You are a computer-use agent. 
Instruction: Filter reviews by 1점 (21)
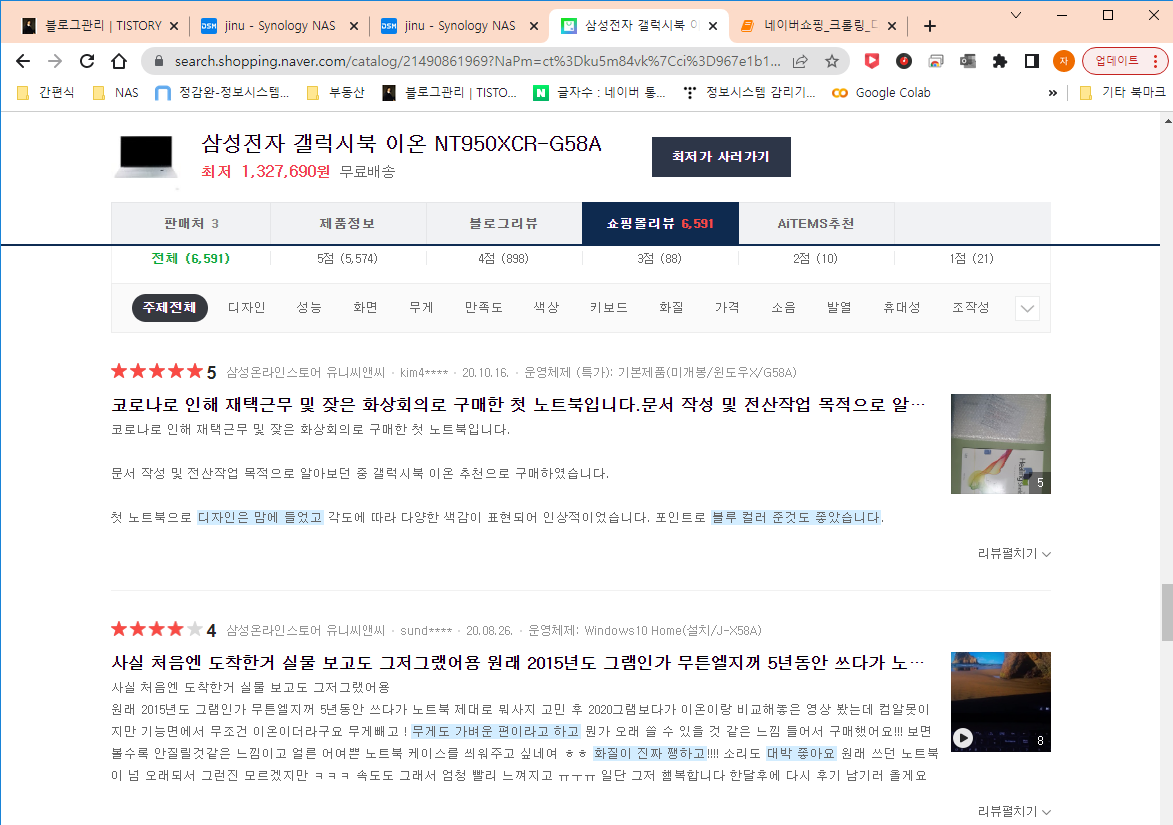[x=972, y=259]
